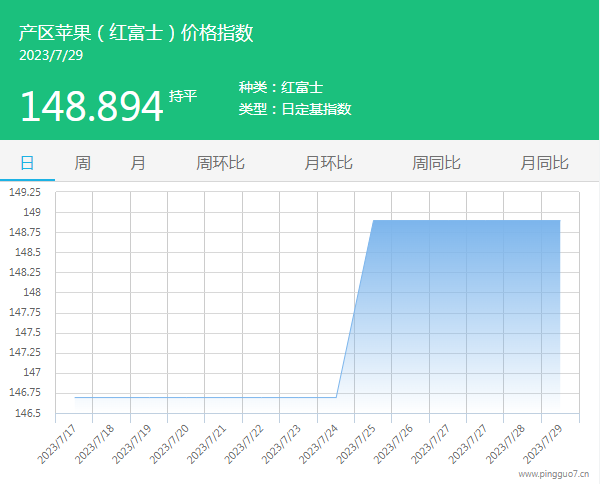Open the www.pingguo7.cn watermark link
Image resolution: width=600 pixels, height=484 pixels.
[553, 475]
